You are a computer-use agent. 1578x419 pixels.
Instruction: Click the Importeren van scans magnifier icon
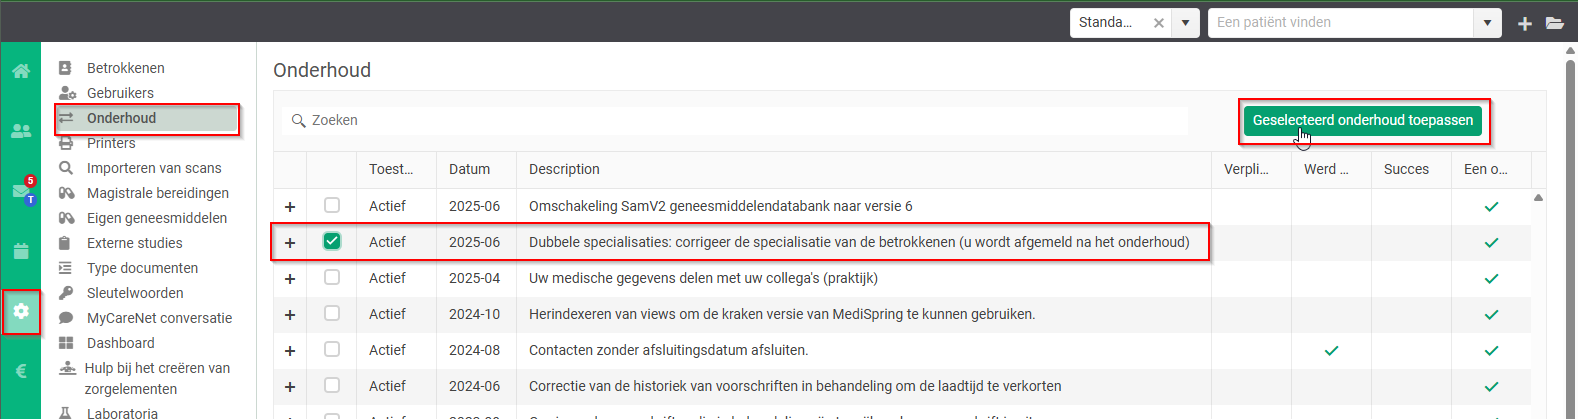point(66,168)
